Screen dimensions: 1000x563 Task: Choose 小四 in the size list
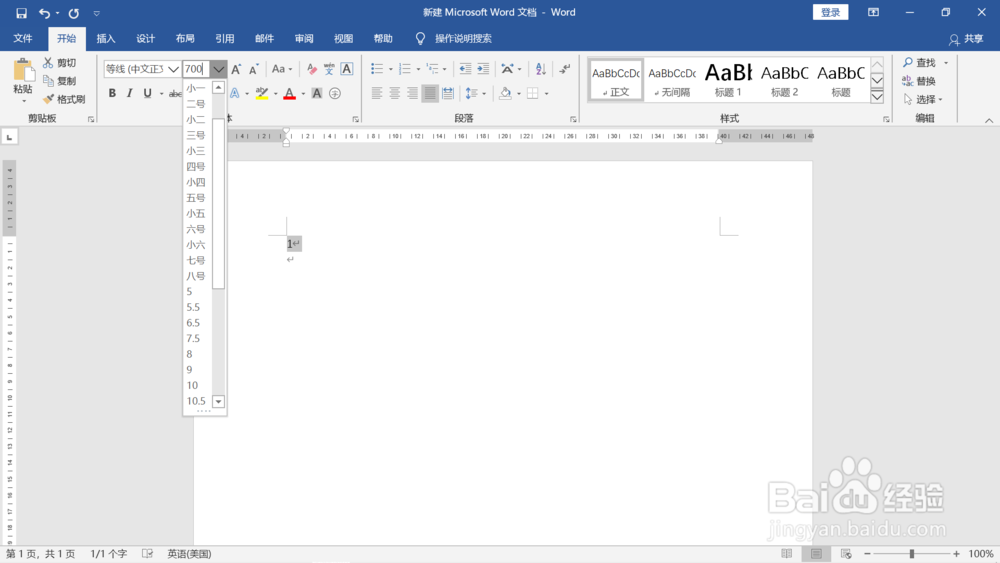[x=198, y=182]
